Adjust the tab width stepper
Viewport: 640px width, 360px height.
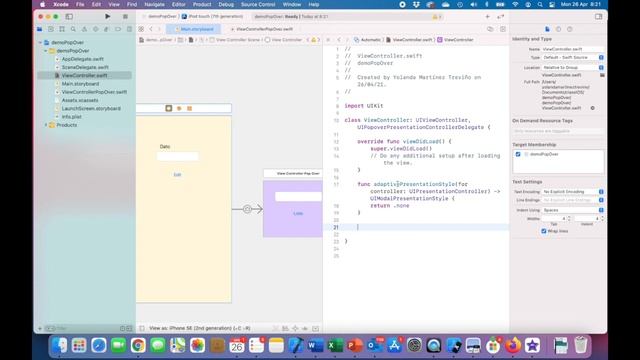click(569, 219)
